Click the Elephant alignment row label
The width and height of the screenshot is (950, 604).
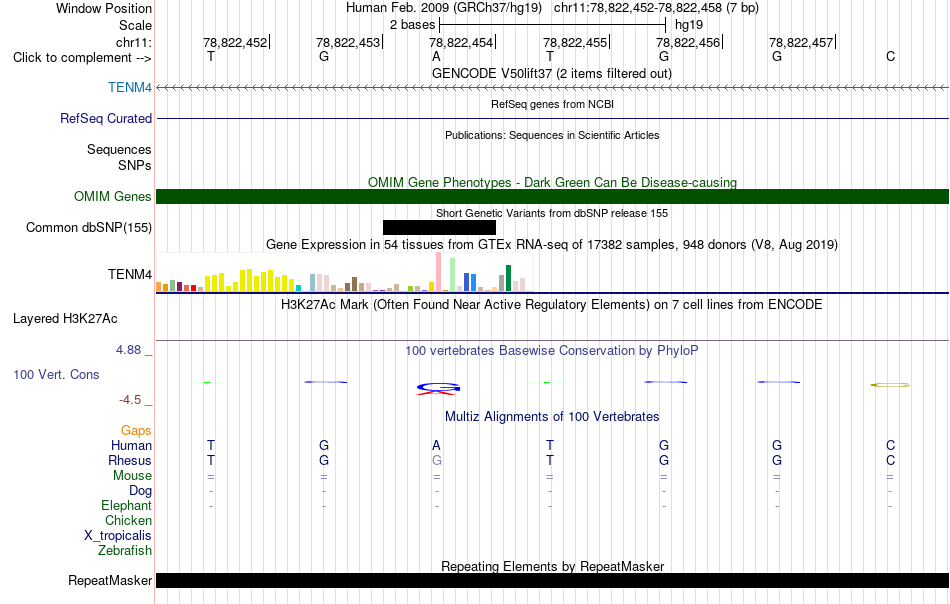(126, 505)
